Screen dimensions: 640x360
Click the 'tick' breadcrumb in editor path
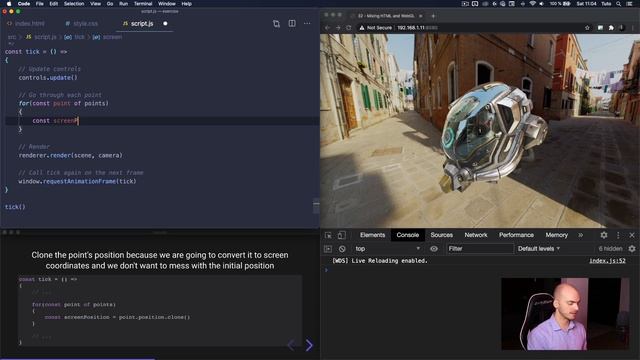(75, 37)
